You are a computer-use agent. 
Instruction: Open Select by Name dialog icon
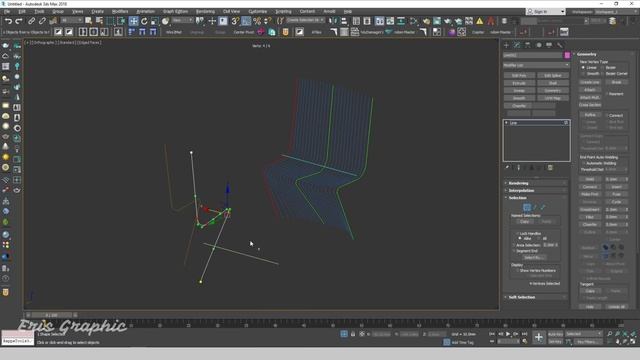99,21
